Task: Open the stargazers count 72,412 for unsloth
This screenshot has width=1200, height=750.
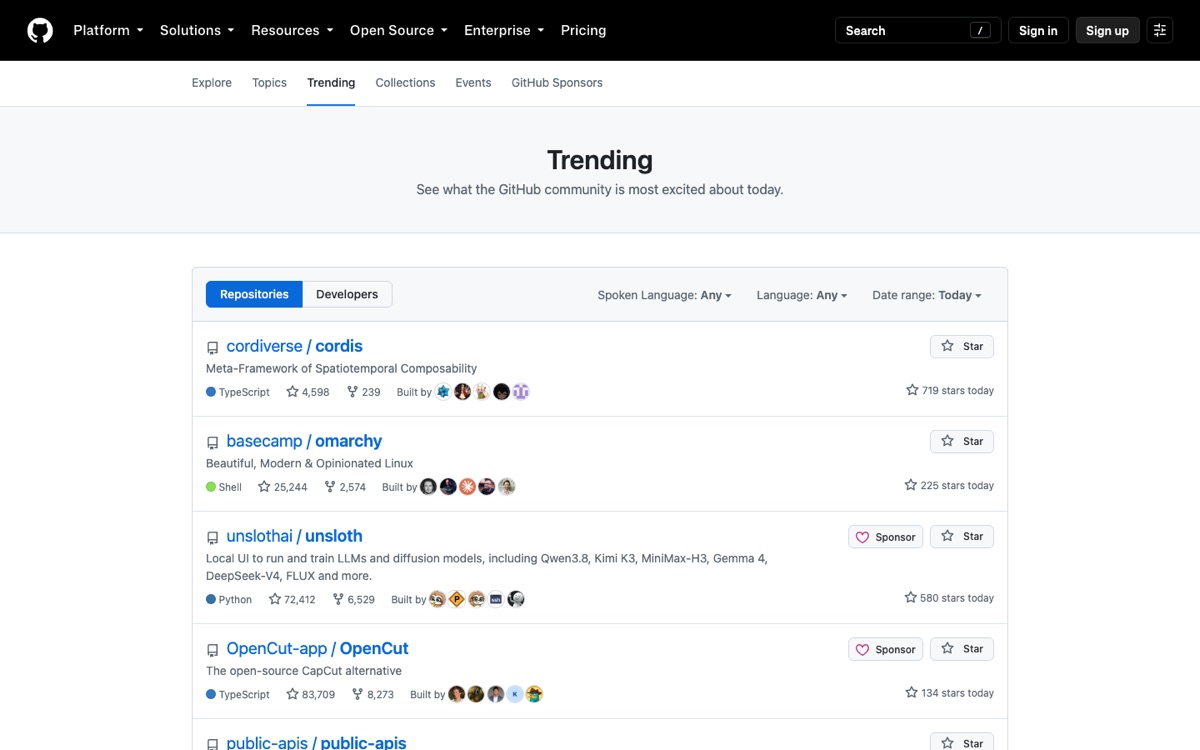Action: point(292,599)
